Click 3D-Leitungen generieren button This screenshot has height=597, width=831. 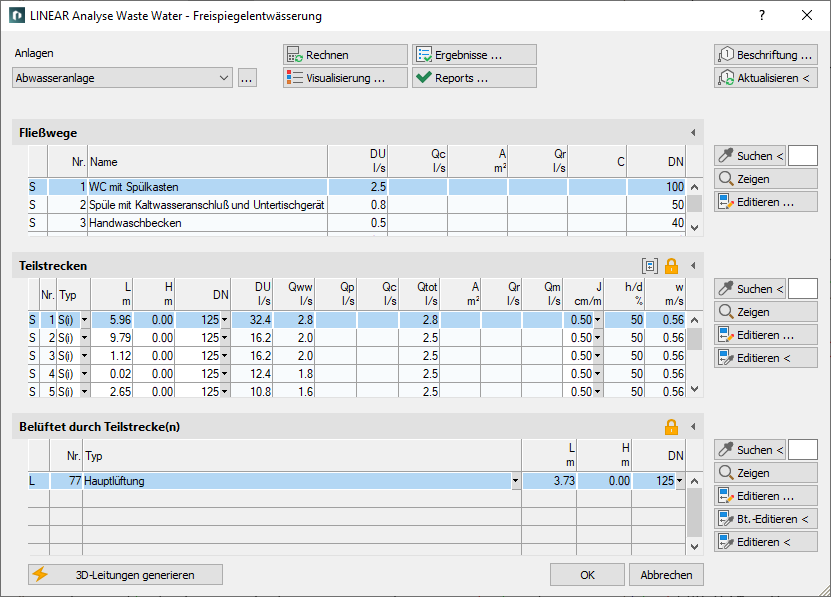click(x=126, y=575)
